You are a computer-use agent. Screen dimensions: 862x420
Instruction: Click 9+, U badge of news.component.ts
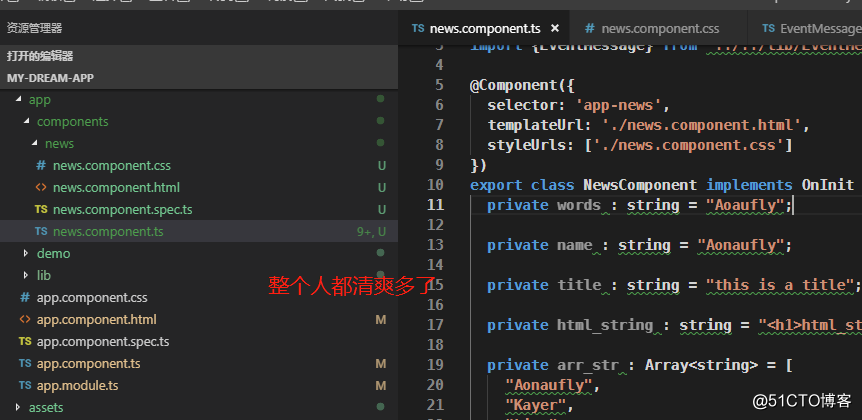371,232
